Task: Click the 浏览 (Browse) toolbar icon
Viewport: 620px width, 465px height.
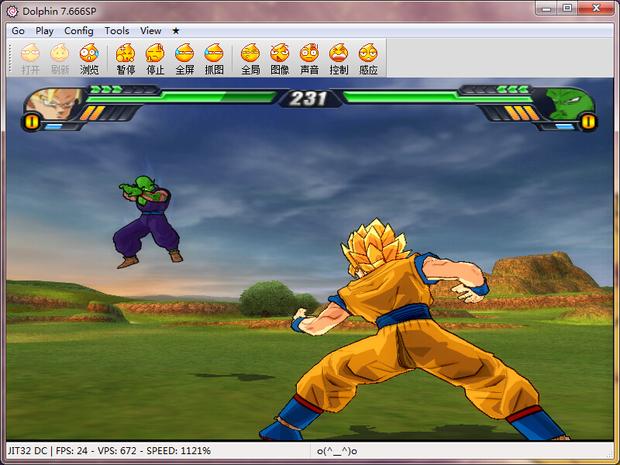Action: [89, 59]
